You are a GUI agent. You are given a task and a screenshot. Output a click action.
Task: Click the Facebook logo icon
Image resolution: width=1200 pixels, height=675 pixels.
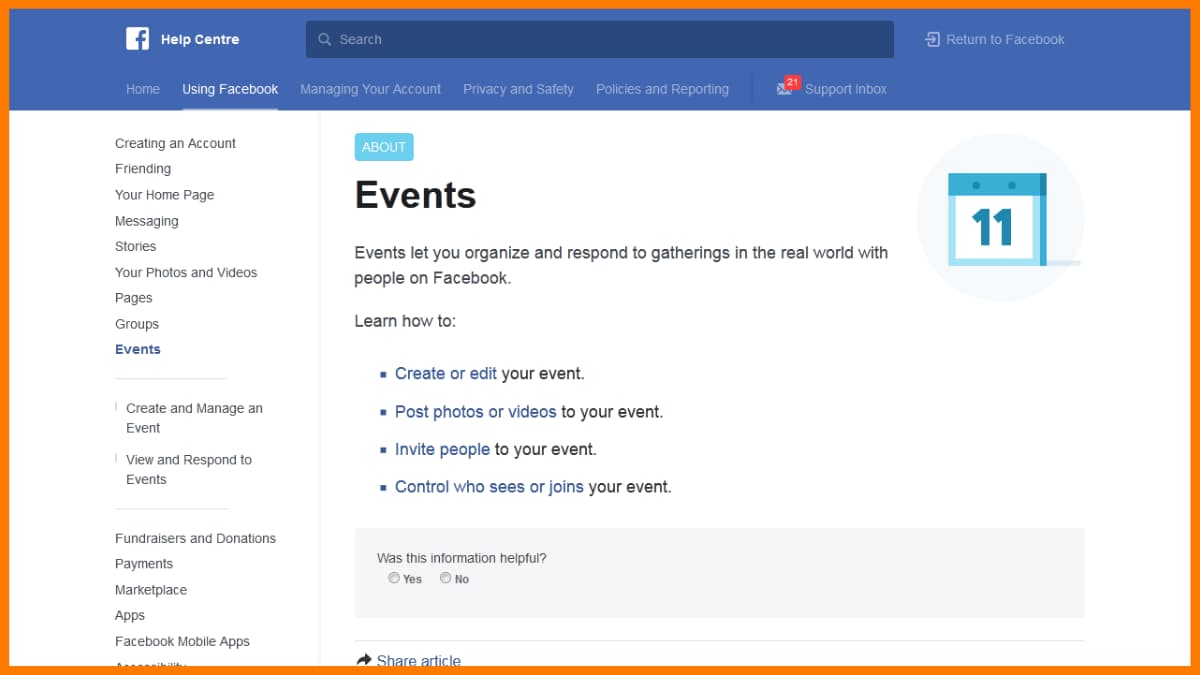[137, 38]
